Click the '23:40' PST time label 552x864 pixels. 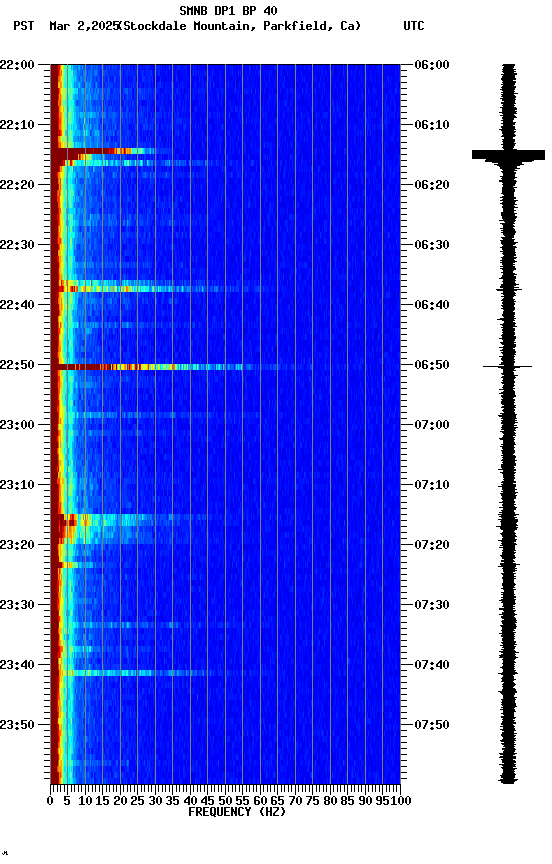(x=17, y=666)
